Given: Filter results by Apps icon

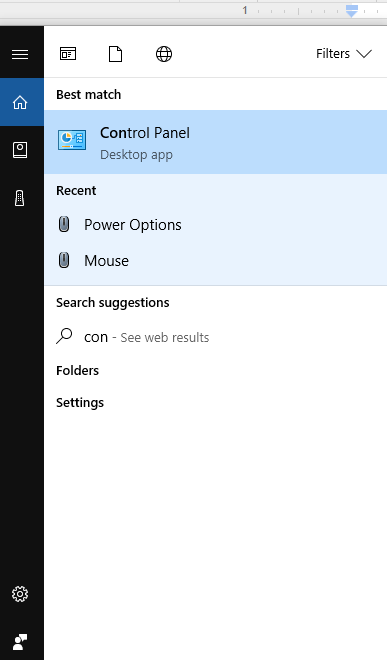Looking at the screenshot, I should [68, 54].
